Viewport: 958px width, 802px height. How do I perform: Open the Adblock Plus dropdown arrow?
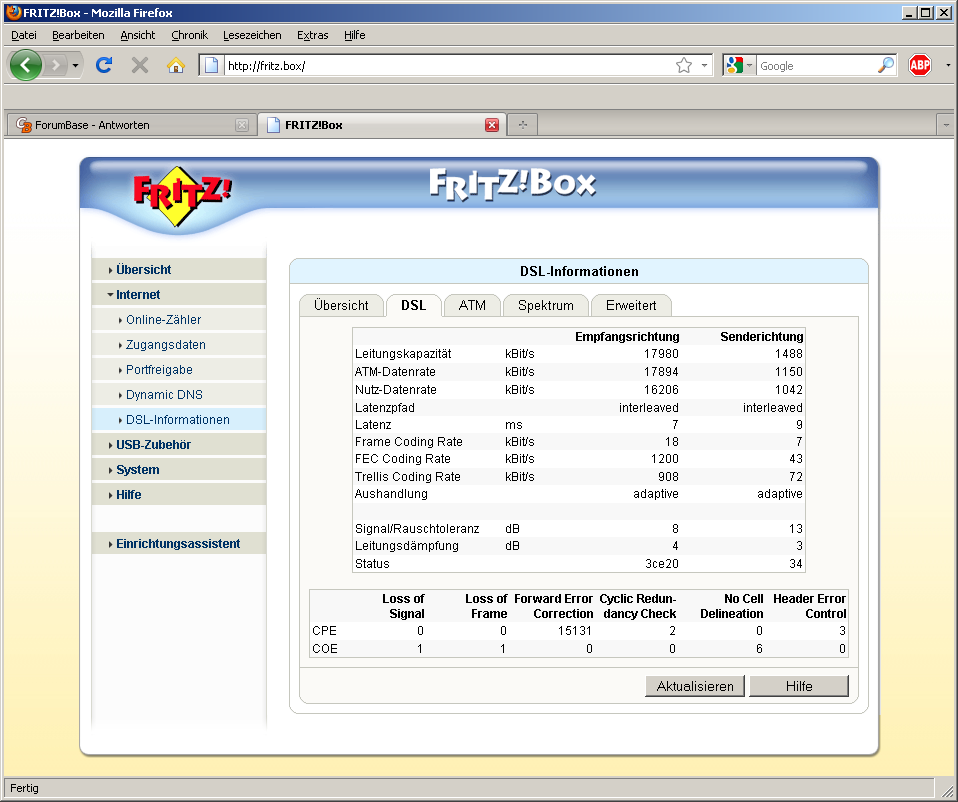coord(948,65)
